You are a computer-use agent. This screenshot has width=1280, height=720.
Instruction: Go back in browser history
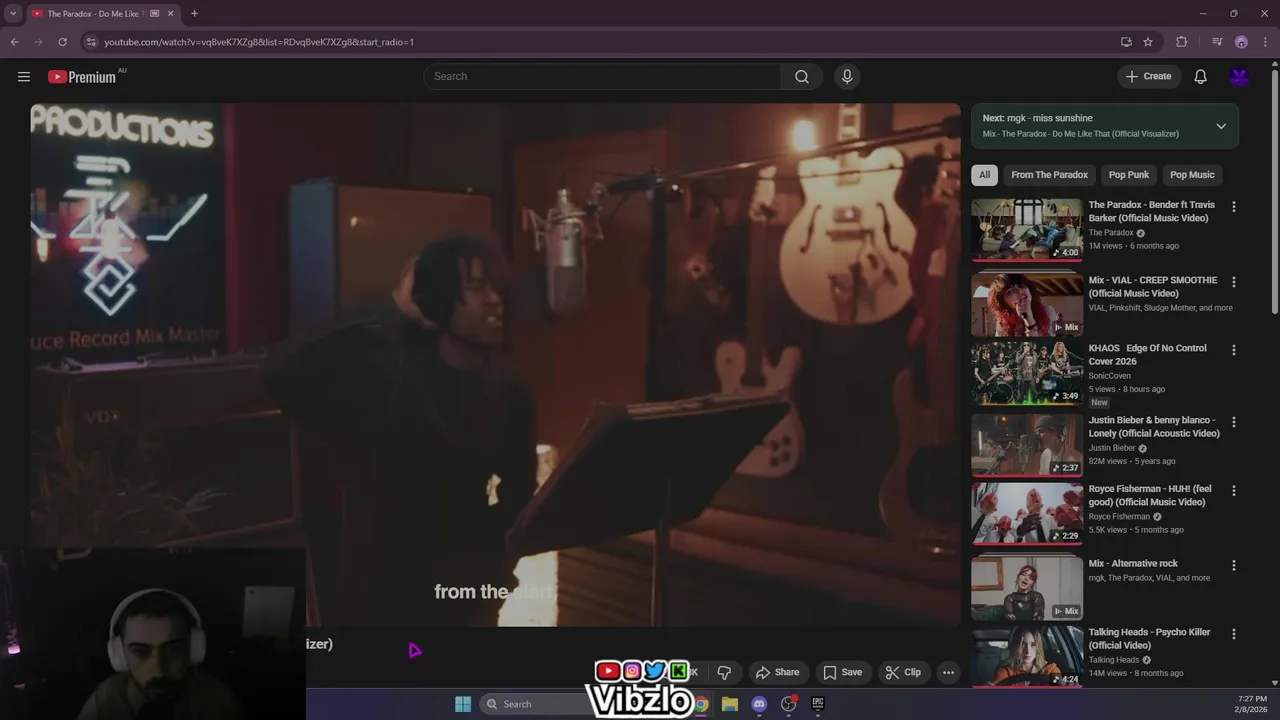coord(14,42)
